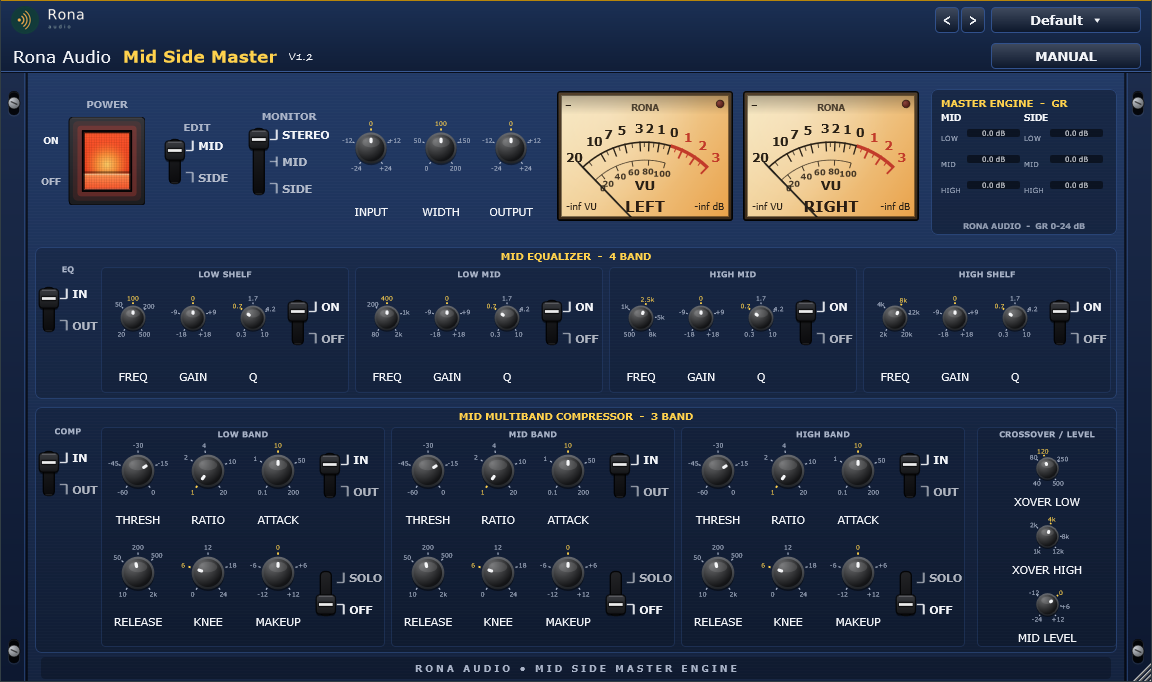The height and width of the screenshot is (682, 1152).
Task: Click the Mid Band KNEE knob
Action: (497, 573)
